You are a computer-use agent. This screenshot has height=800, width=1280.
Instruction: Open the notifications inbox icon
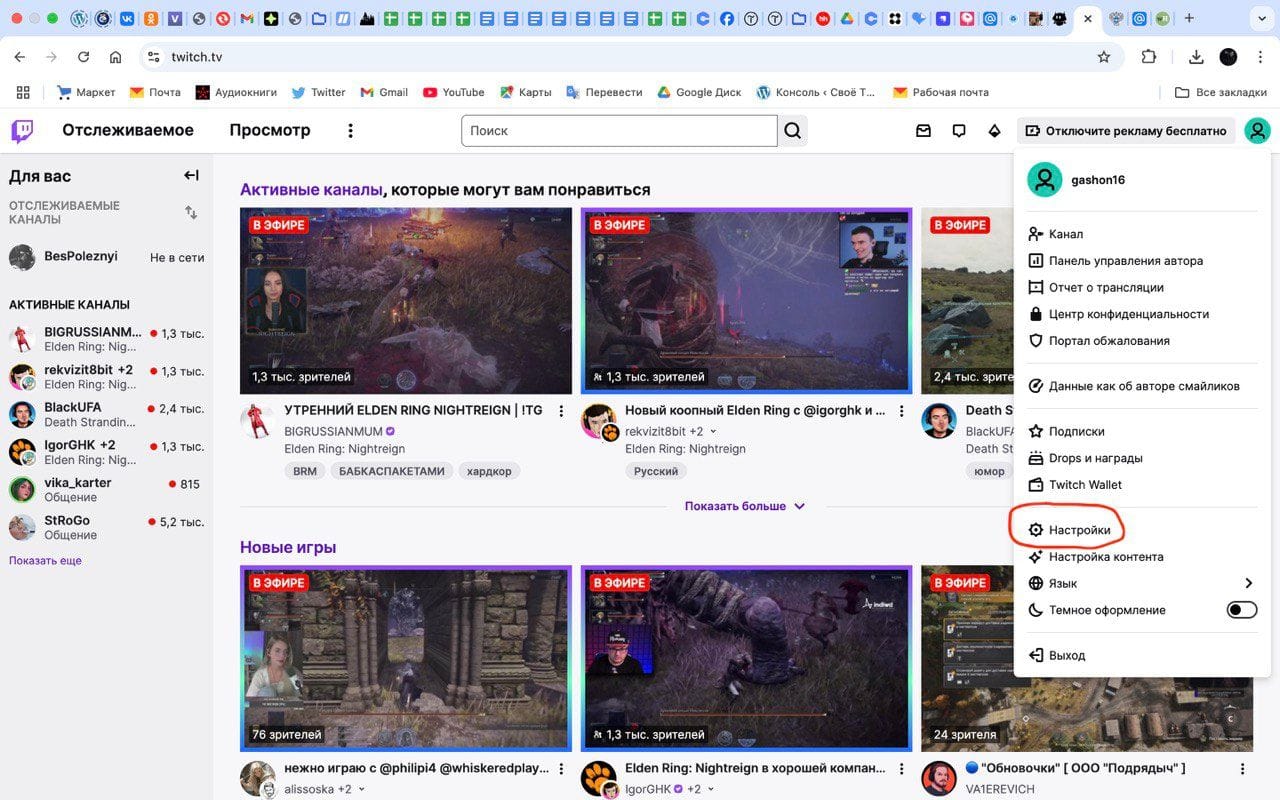(x=924, y=131)
